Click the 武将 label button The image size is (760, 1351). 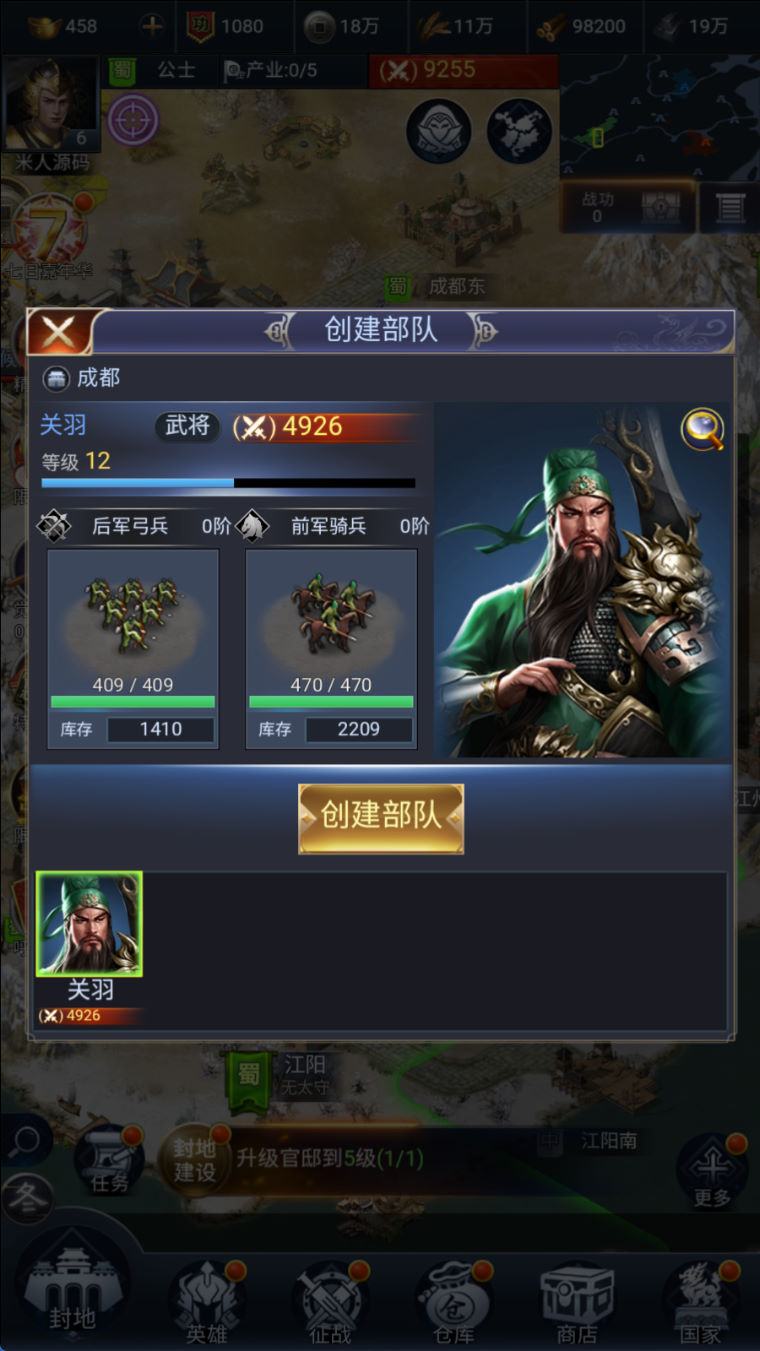[x=188, y=426]
